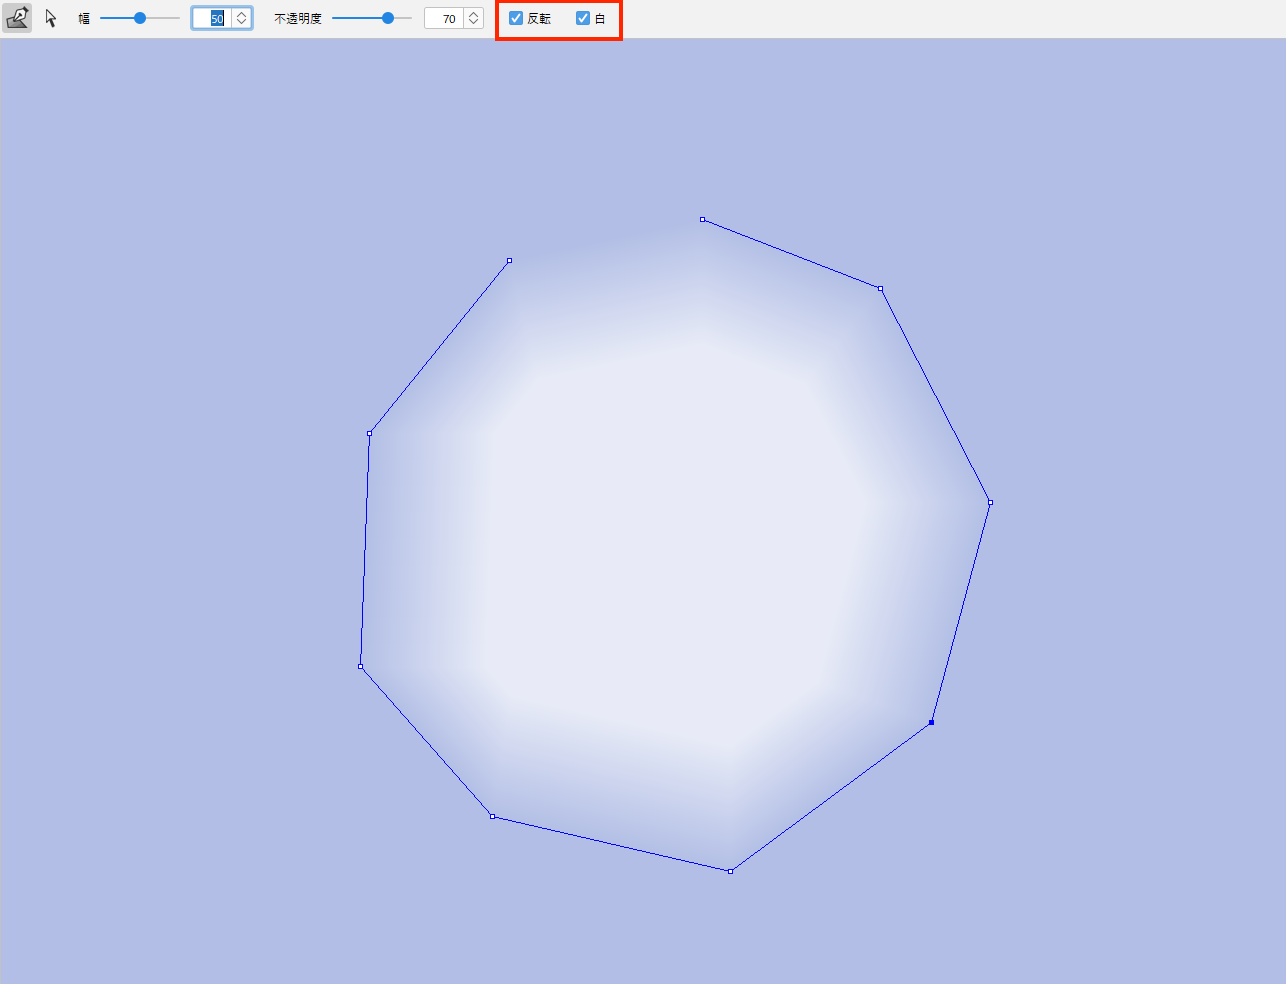Image resolution: width=1286 pixels, height=984 pixels.
Task: Select the pen path drawing tool
Action: click(x=17, y=18)
